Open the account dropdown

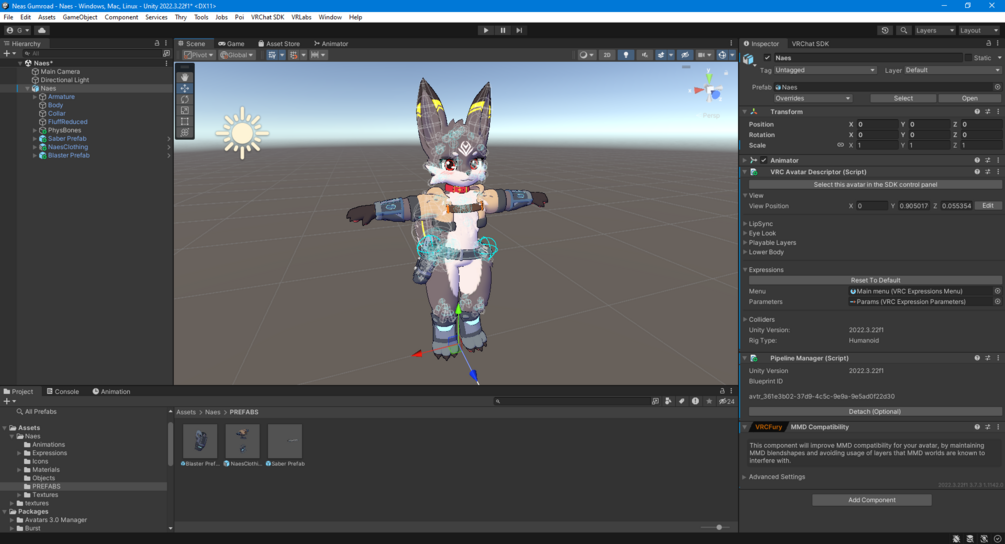(17, 30)
